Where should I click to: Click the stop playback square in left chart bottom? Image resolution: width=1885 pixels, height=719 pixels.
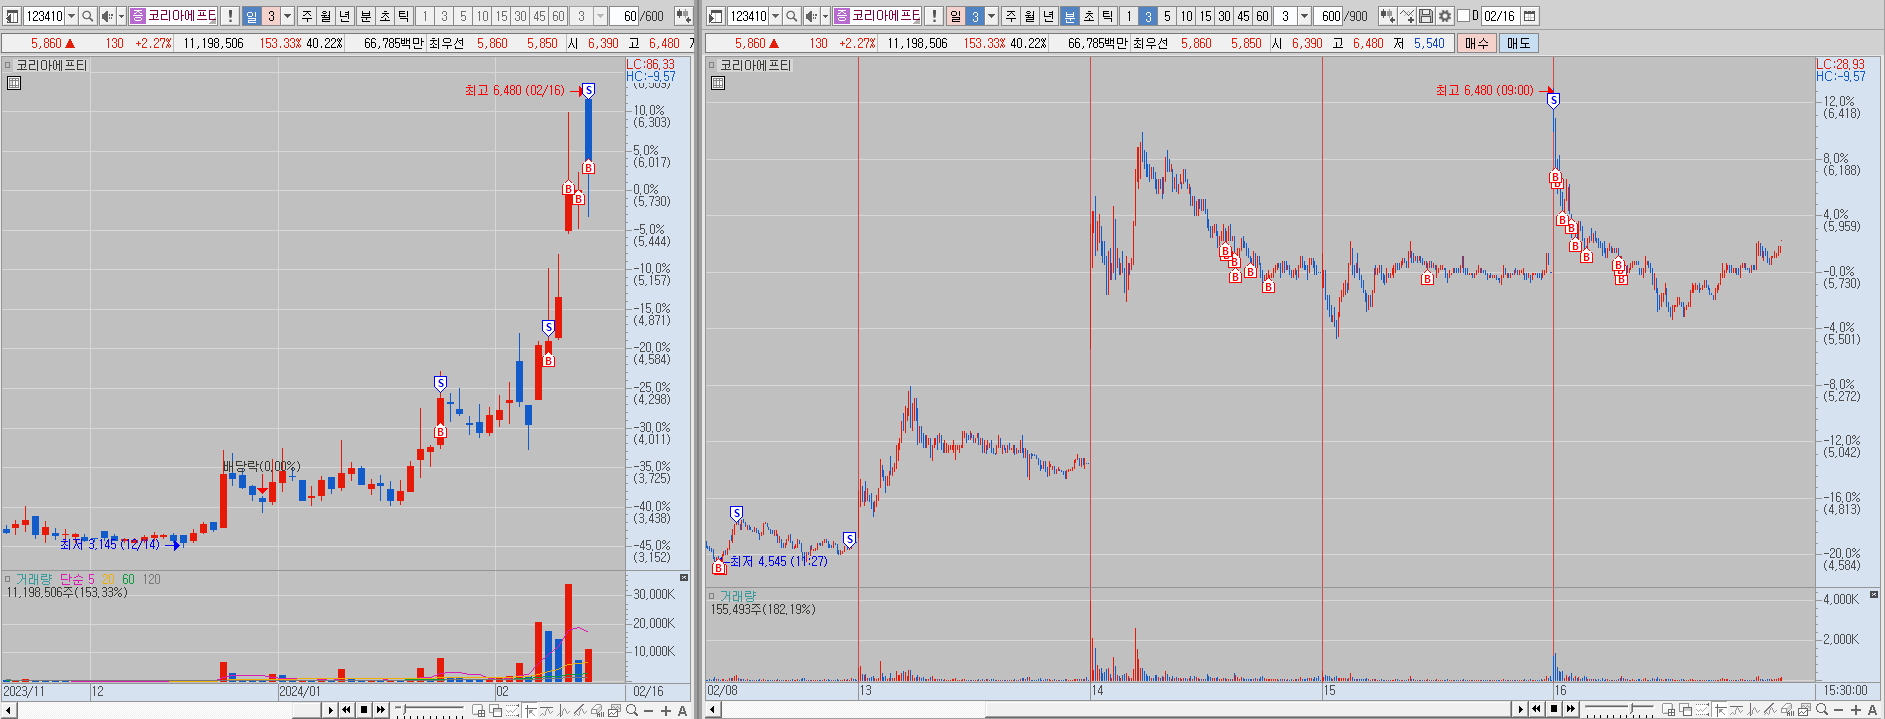point(364,710)
